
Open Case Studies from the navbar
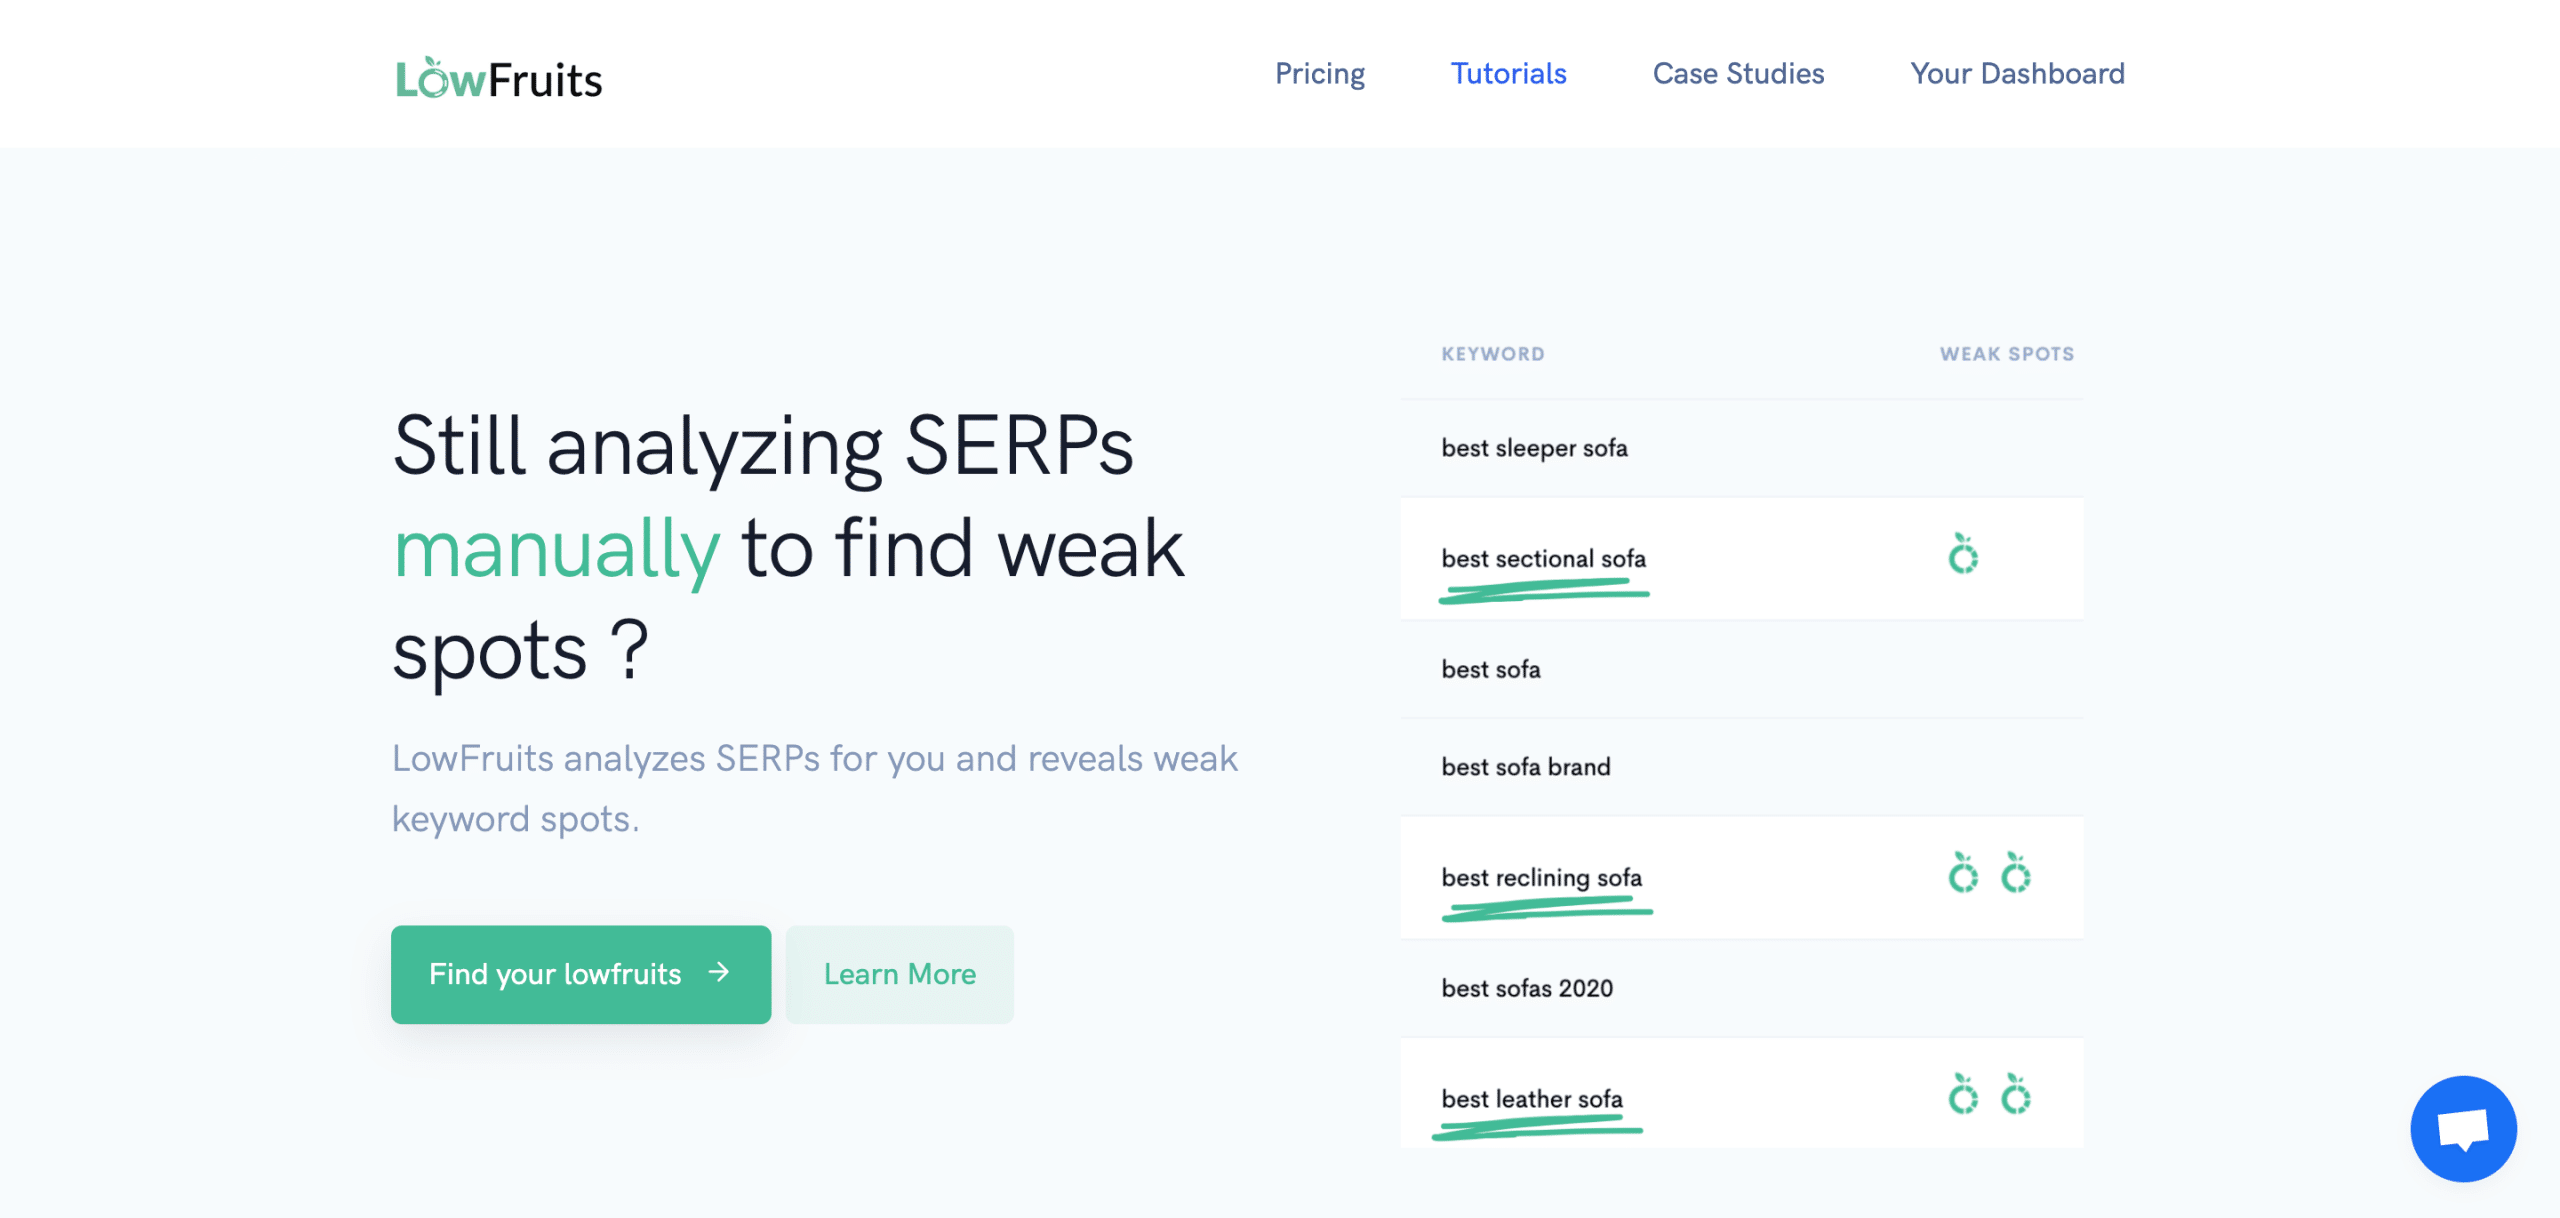click(1738, 74)
